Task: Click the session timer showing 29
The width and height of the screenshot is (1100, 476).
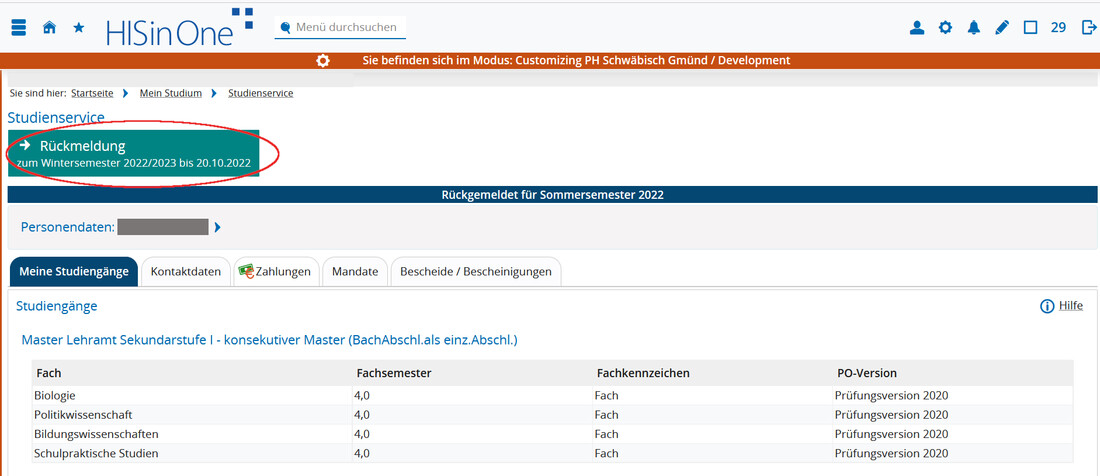Action: tap(1058, 28)
